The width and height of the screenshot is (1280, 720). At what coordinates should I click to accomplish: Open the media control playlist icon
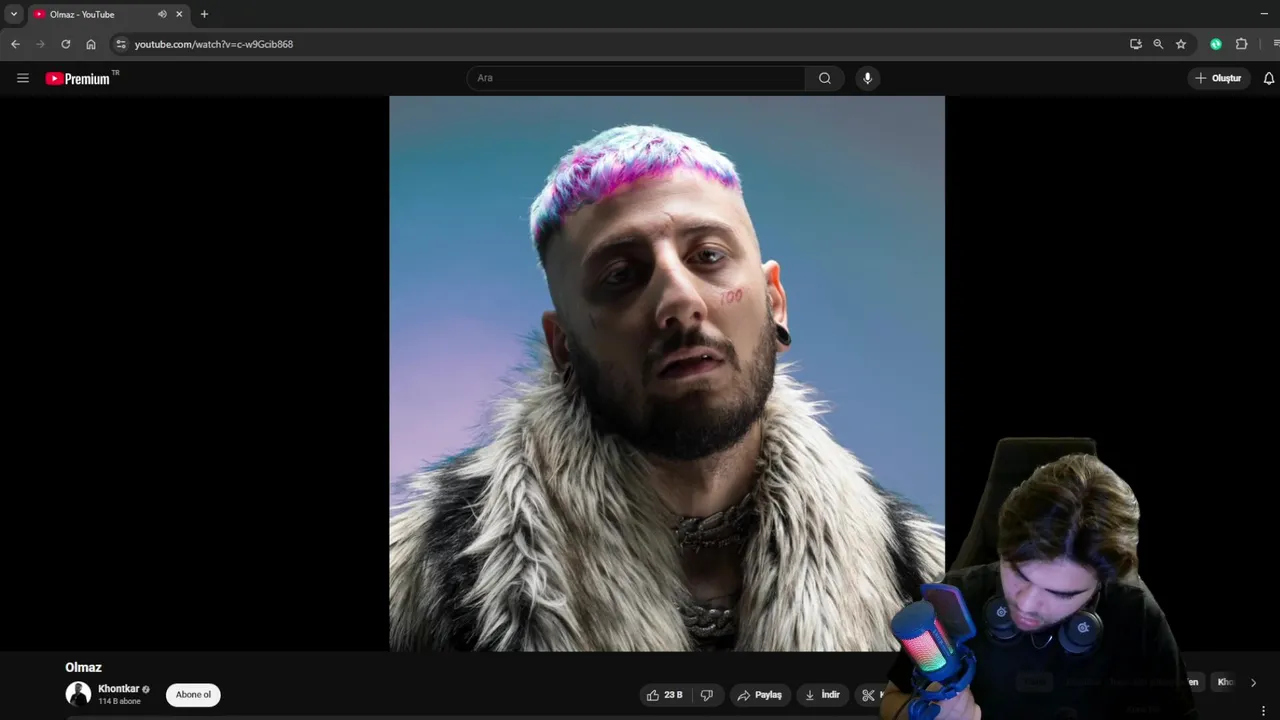tap(1276, 44)
